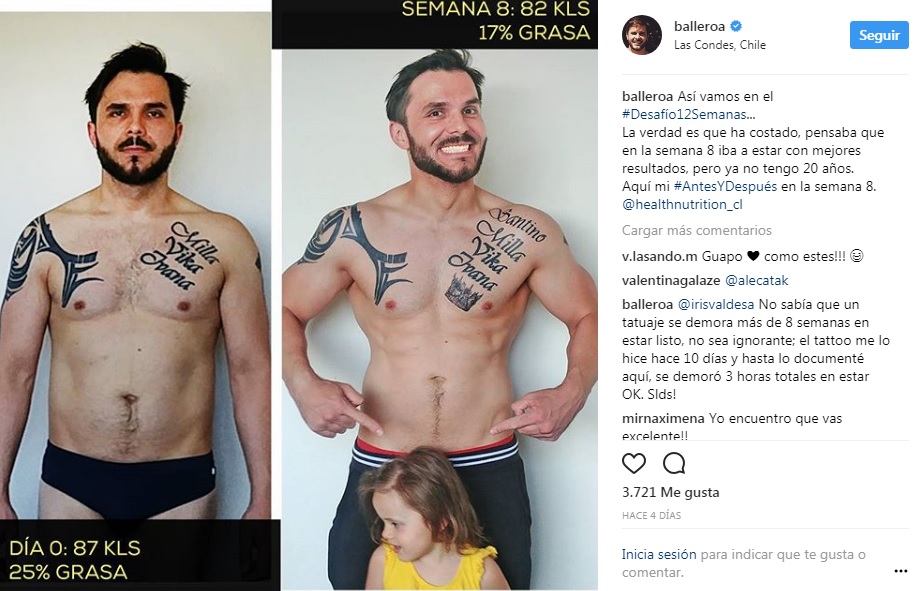Screen dimensions: 915x591
Task: Open the @irisvaldesa mention in reply
Action: [x=715, y=305]
